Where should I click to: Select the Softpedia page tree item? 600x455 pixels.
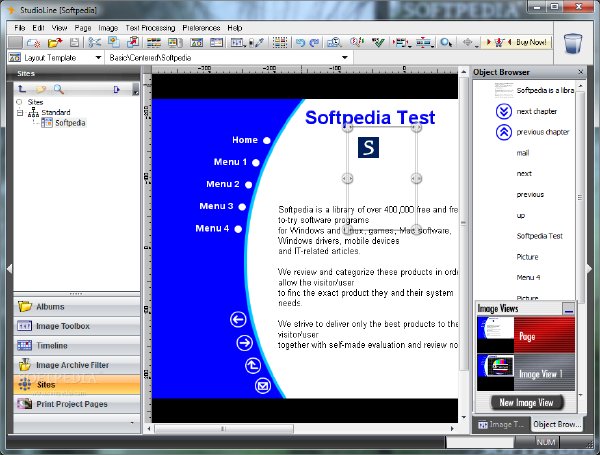click(70, 123)
